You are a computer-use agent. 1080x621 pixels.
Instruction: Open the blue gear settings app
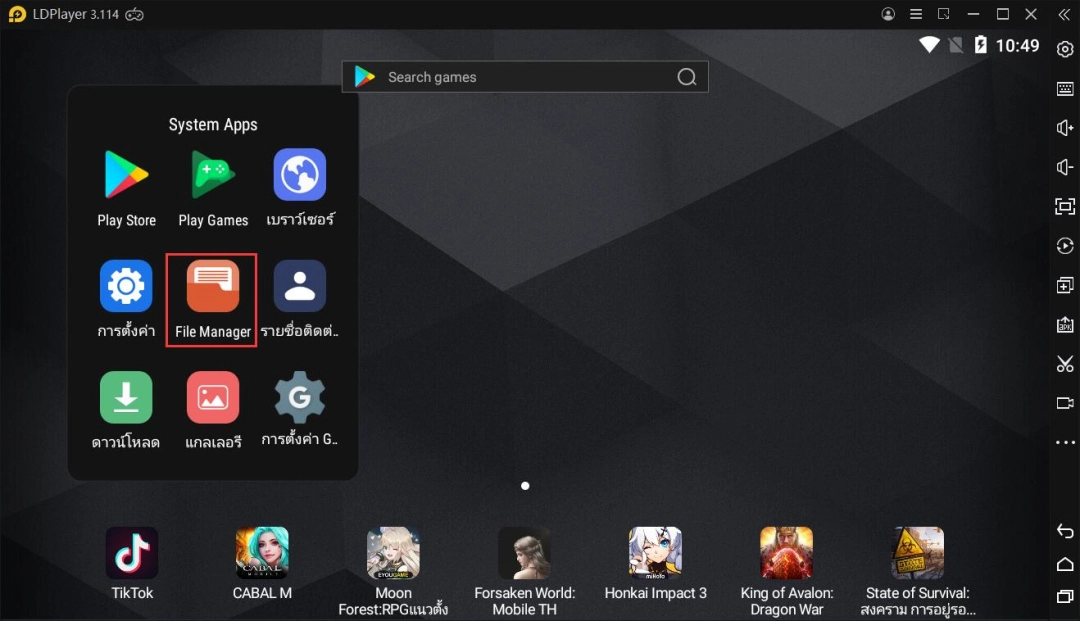(x=126, y=287)
